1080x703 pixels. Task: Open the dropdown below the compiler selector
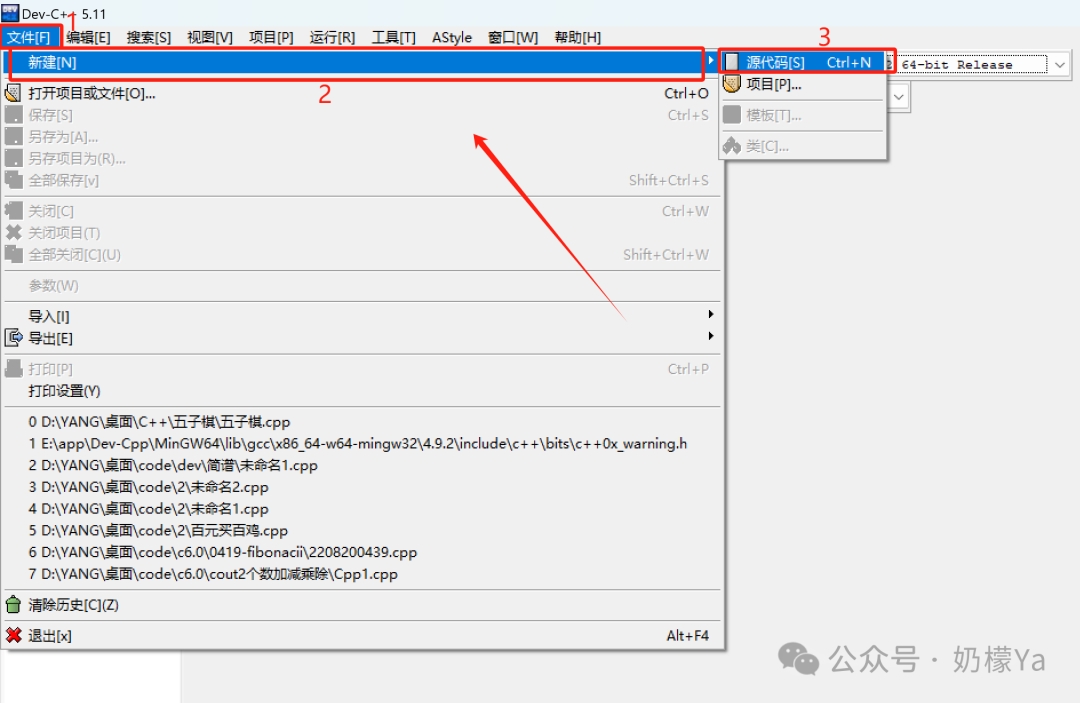(x=898, y=97)
